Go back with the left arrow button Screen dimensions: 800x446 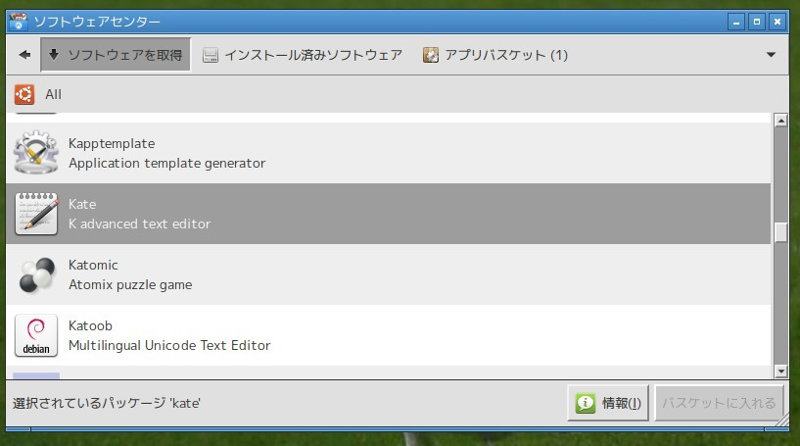click(24, 55)
